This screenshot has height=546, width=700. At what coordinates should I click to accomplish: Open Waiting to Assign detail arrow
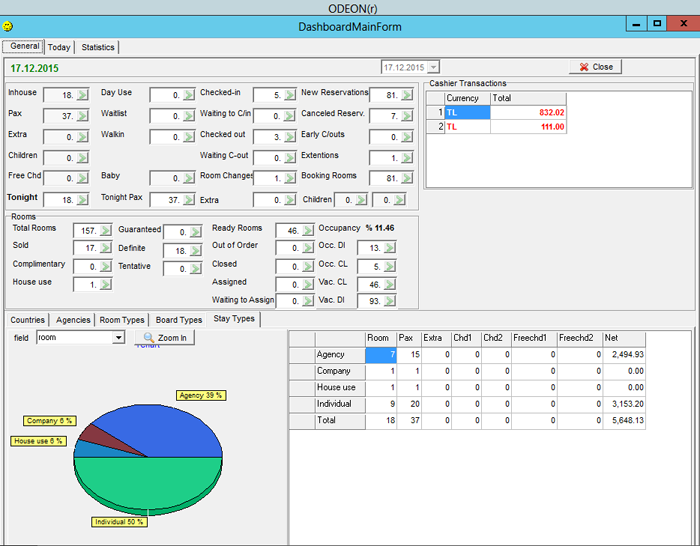pos(308,301)
